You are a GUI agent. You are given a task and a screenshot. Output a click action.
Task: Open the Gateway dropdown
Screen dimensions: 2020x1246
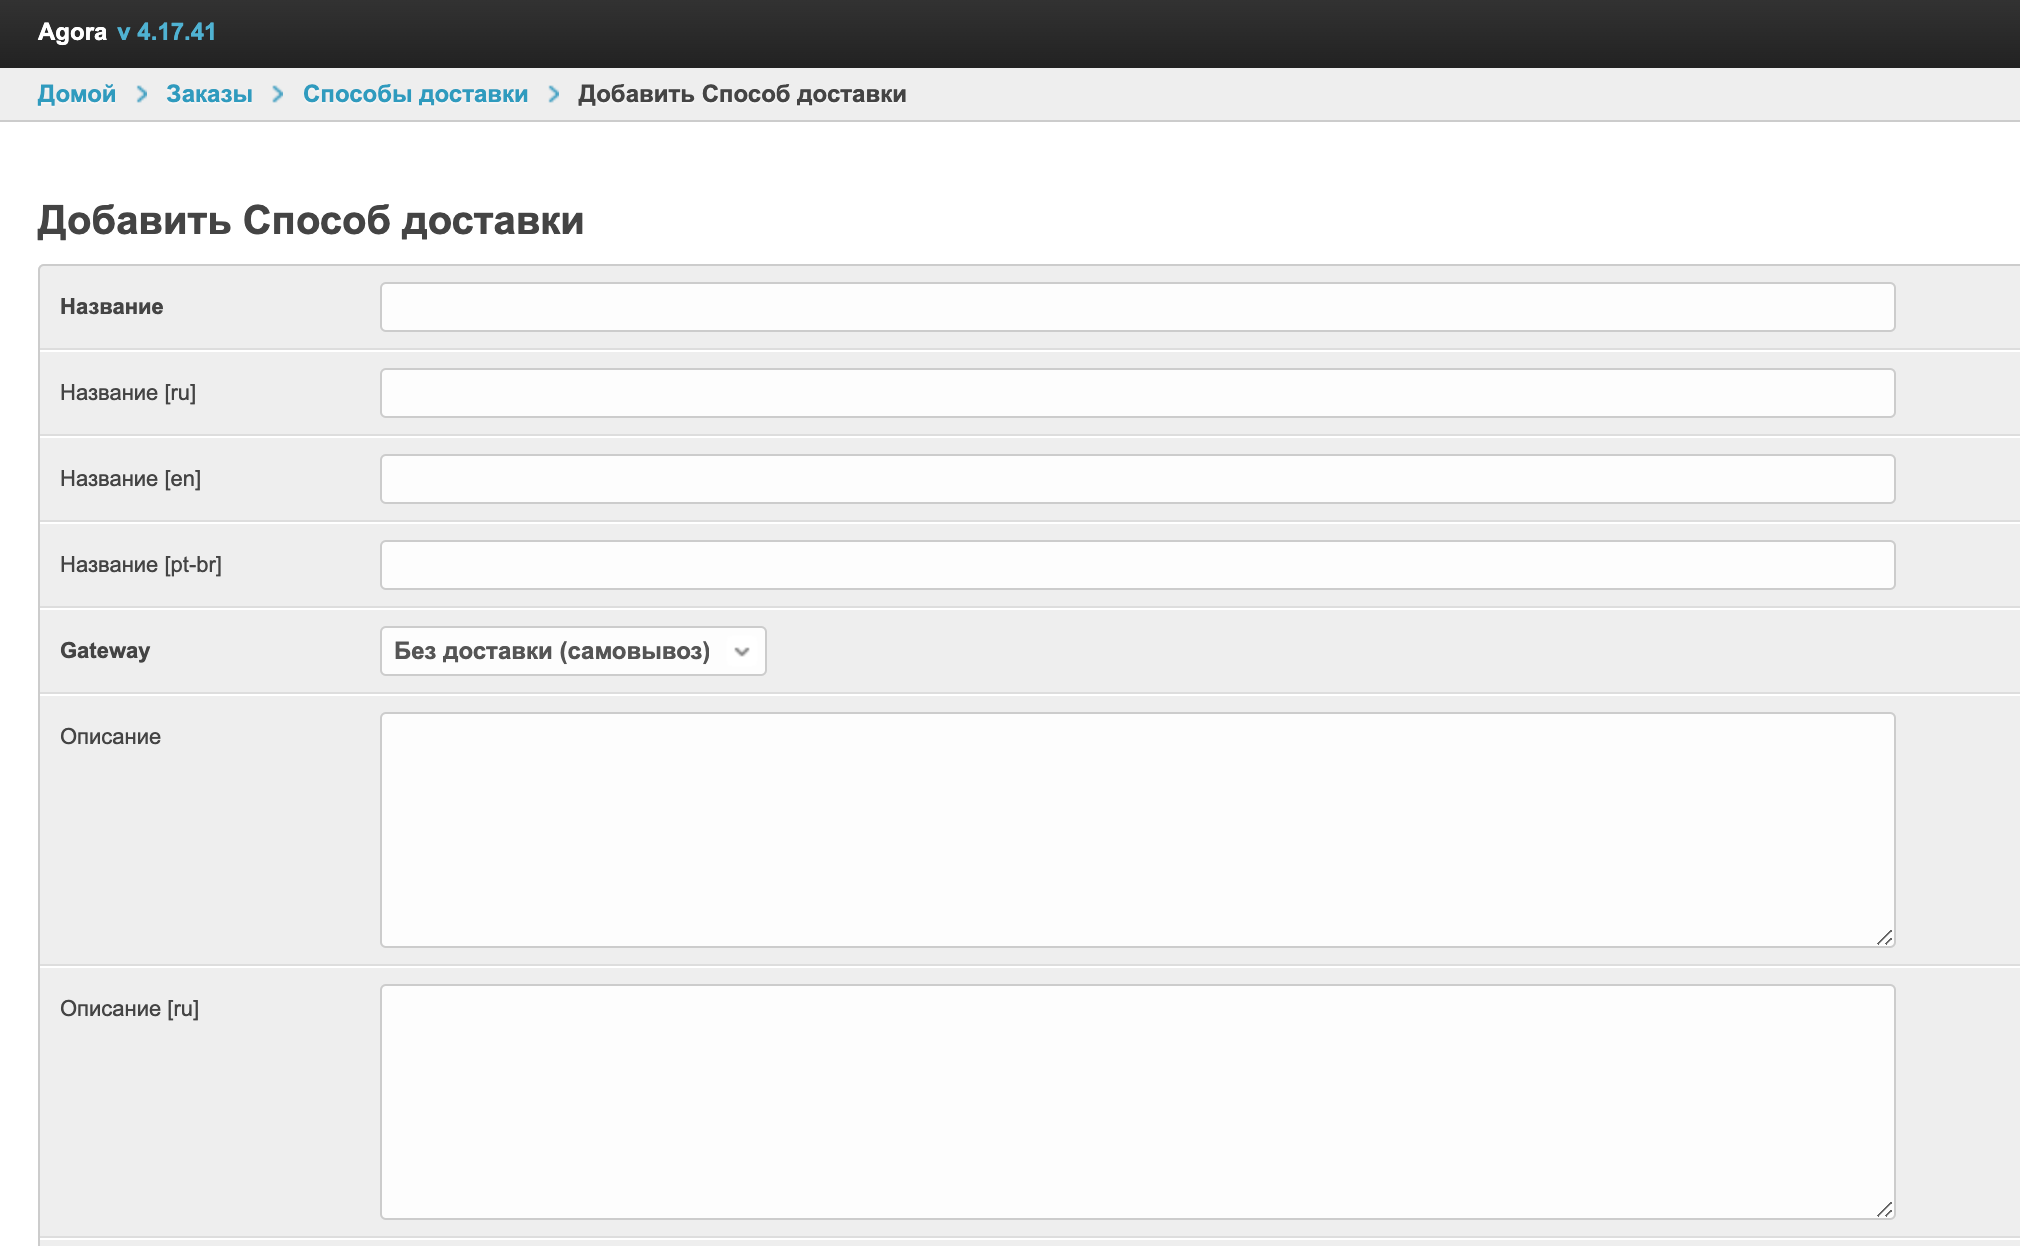click(x=572, y=651)
